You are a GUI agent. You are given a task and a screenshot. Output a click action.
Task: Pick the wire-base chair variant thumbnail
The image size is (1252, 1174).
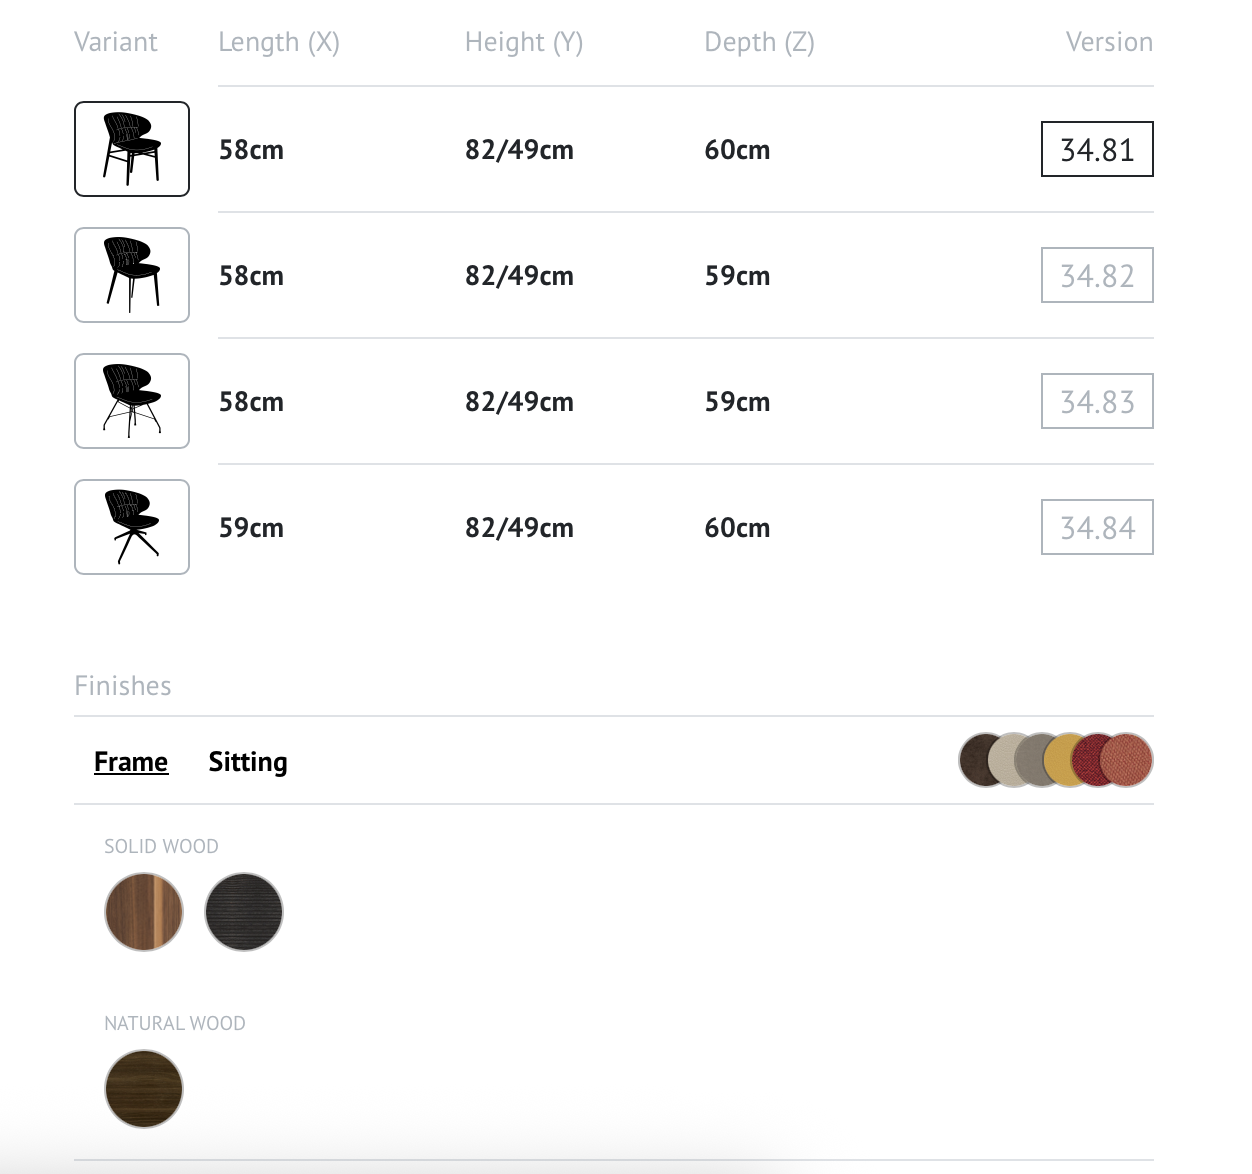[x=132, y=401]
